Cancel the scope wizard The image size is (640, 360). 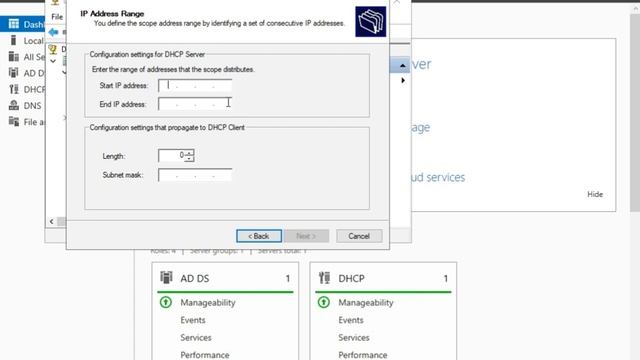[x=359, y=236]
